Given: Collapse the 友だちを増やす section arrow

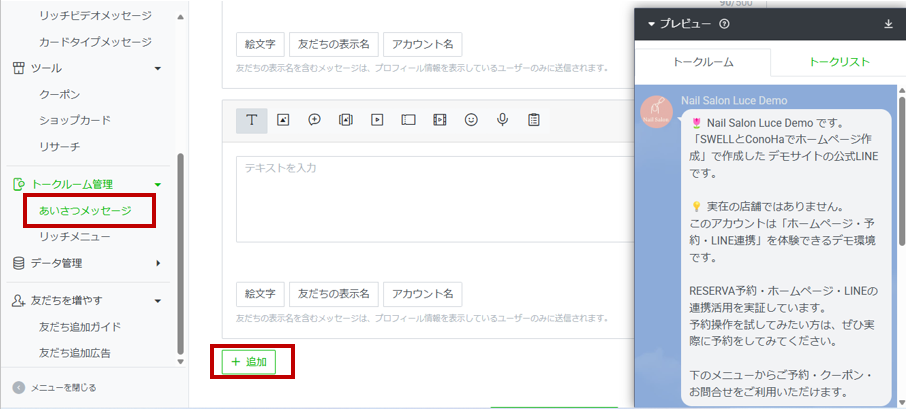Looking at the screenshot, I should [x=158, y=301].
